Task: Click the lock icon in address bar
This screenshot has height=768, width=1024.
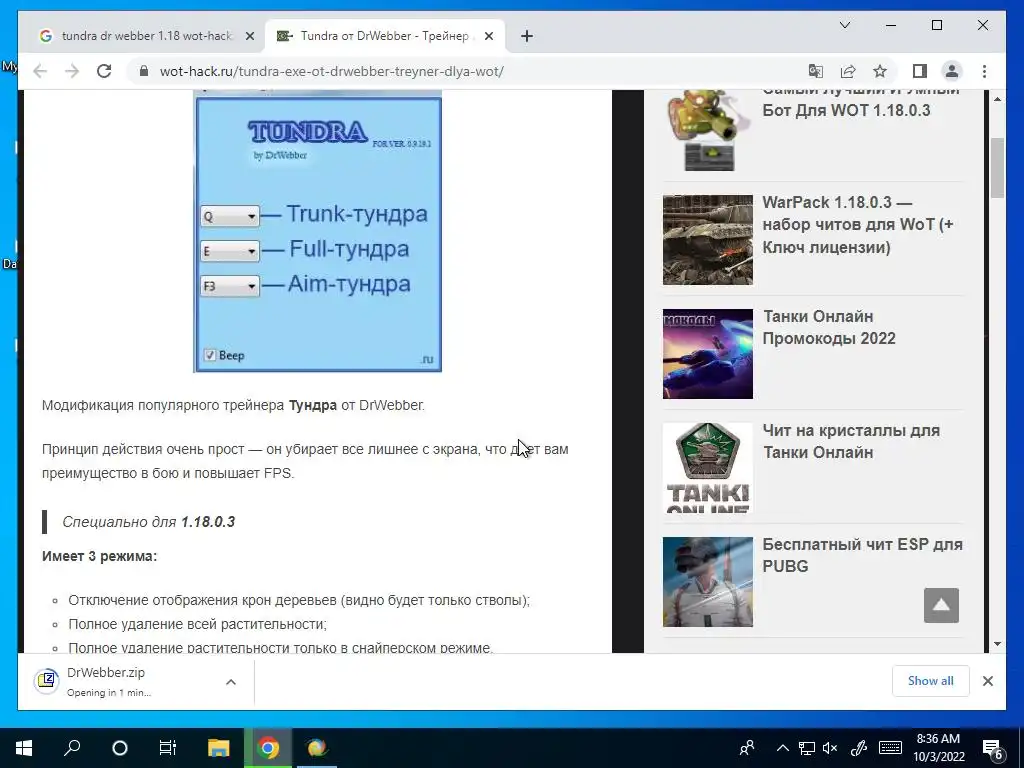Action: (x=144, y=71)
